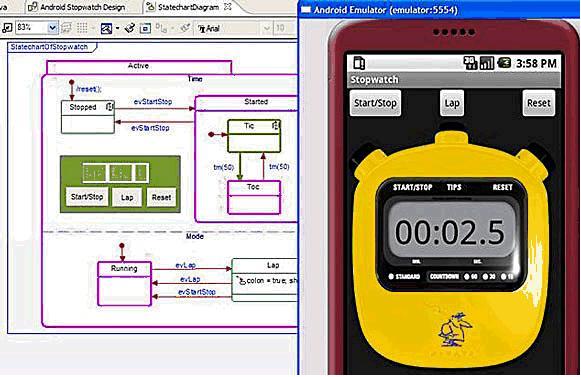Click the signal strength status icon
Screen dimensions: 581x377
tap(487, 63)
